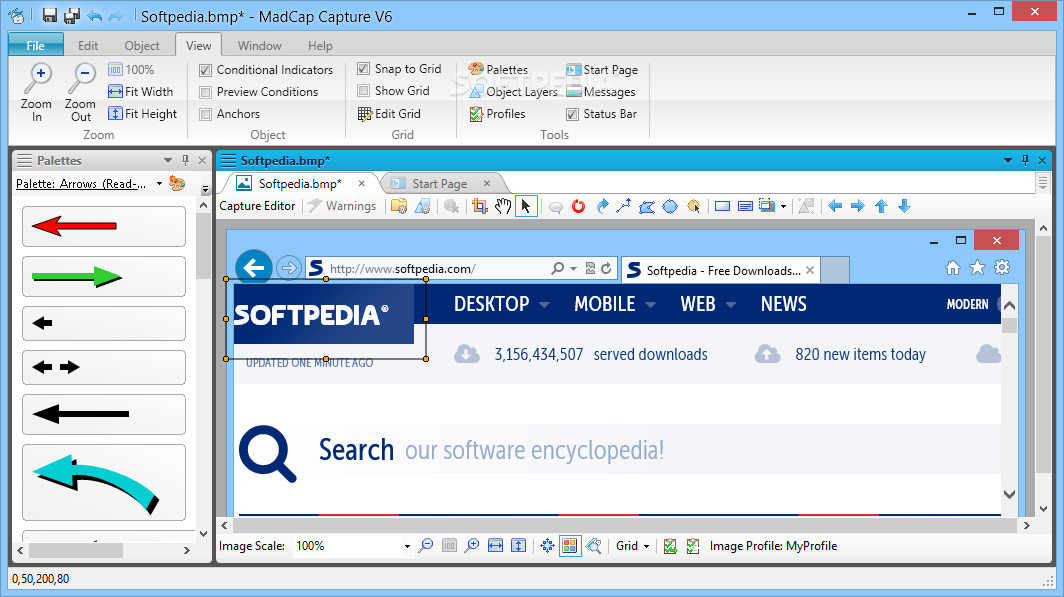This screenshot has width=1064, height=597.
Task: Open Profiles from the Tools group
Action: pyautogui.click(x=498, y=114)
